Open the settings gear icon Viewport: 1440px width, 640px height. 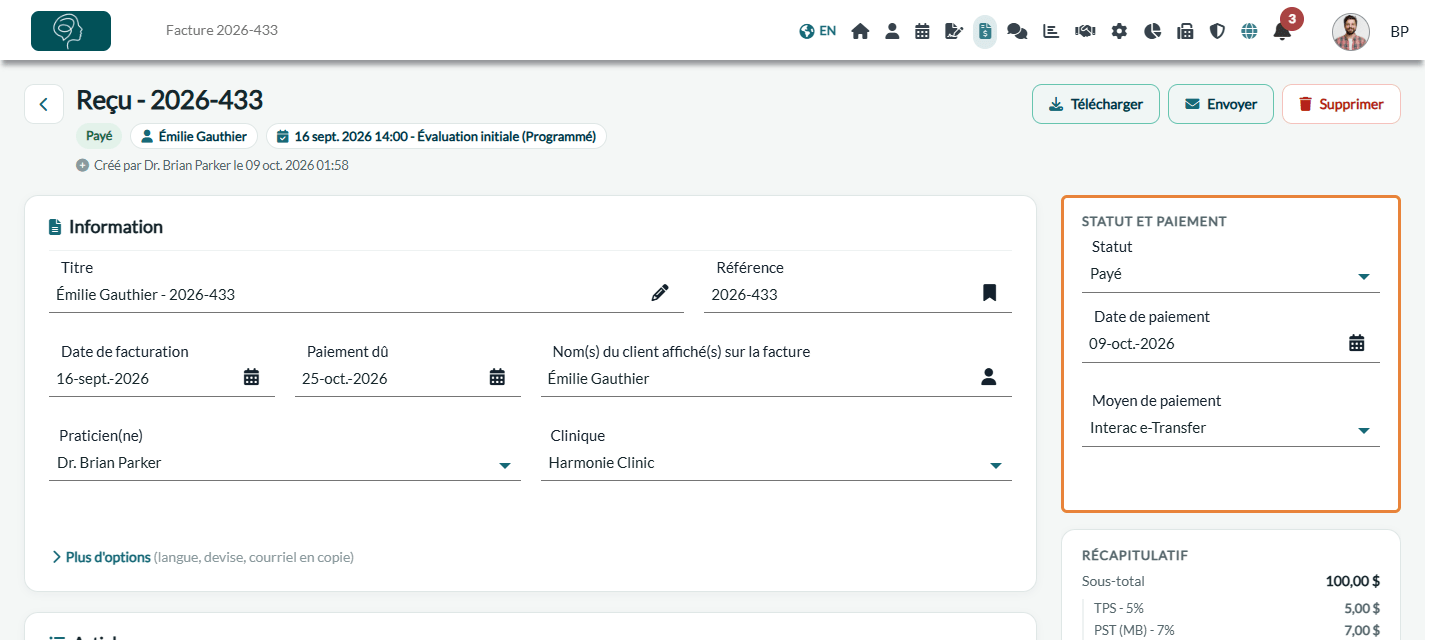[x=1119, y=31]
